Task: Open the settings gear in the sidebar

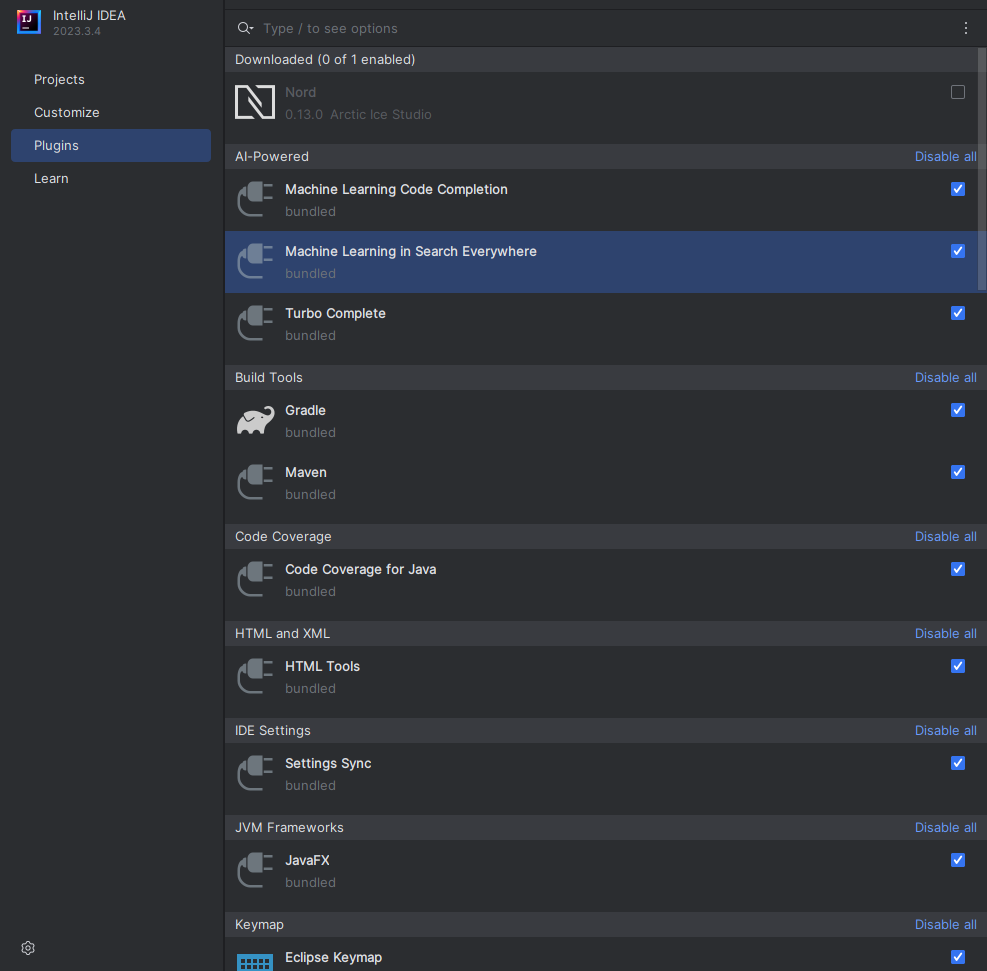Action: pyautogui.click(x=28, y=948)
